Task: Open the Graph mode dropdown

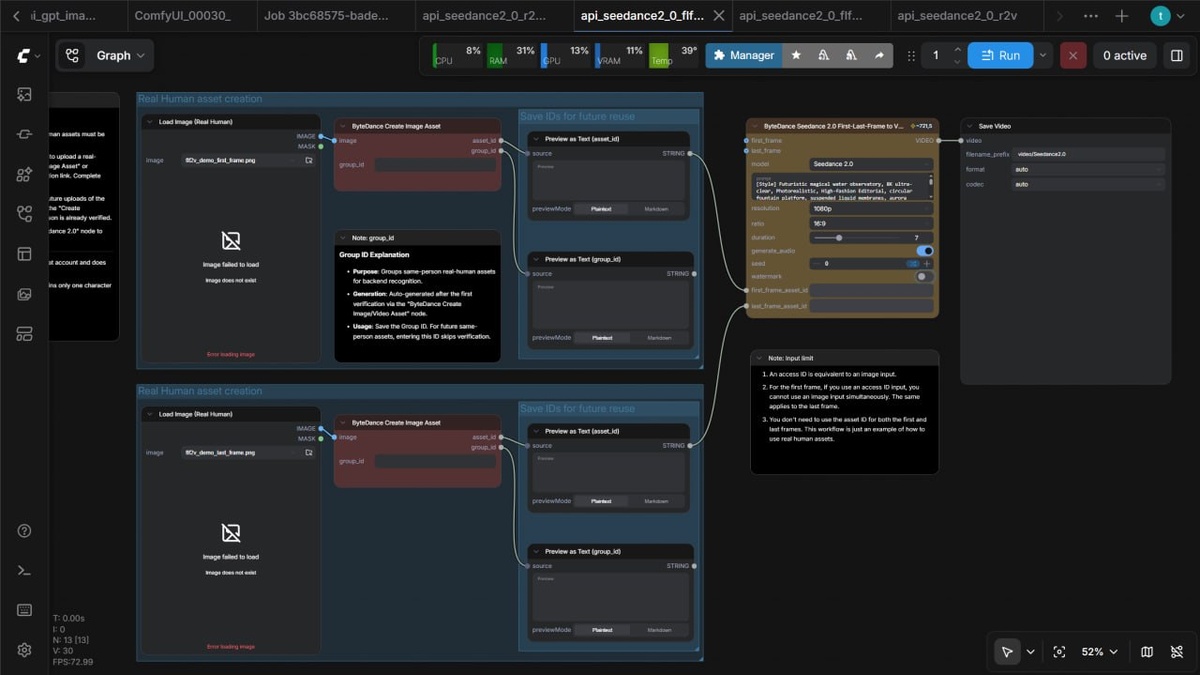Action: 105,56
